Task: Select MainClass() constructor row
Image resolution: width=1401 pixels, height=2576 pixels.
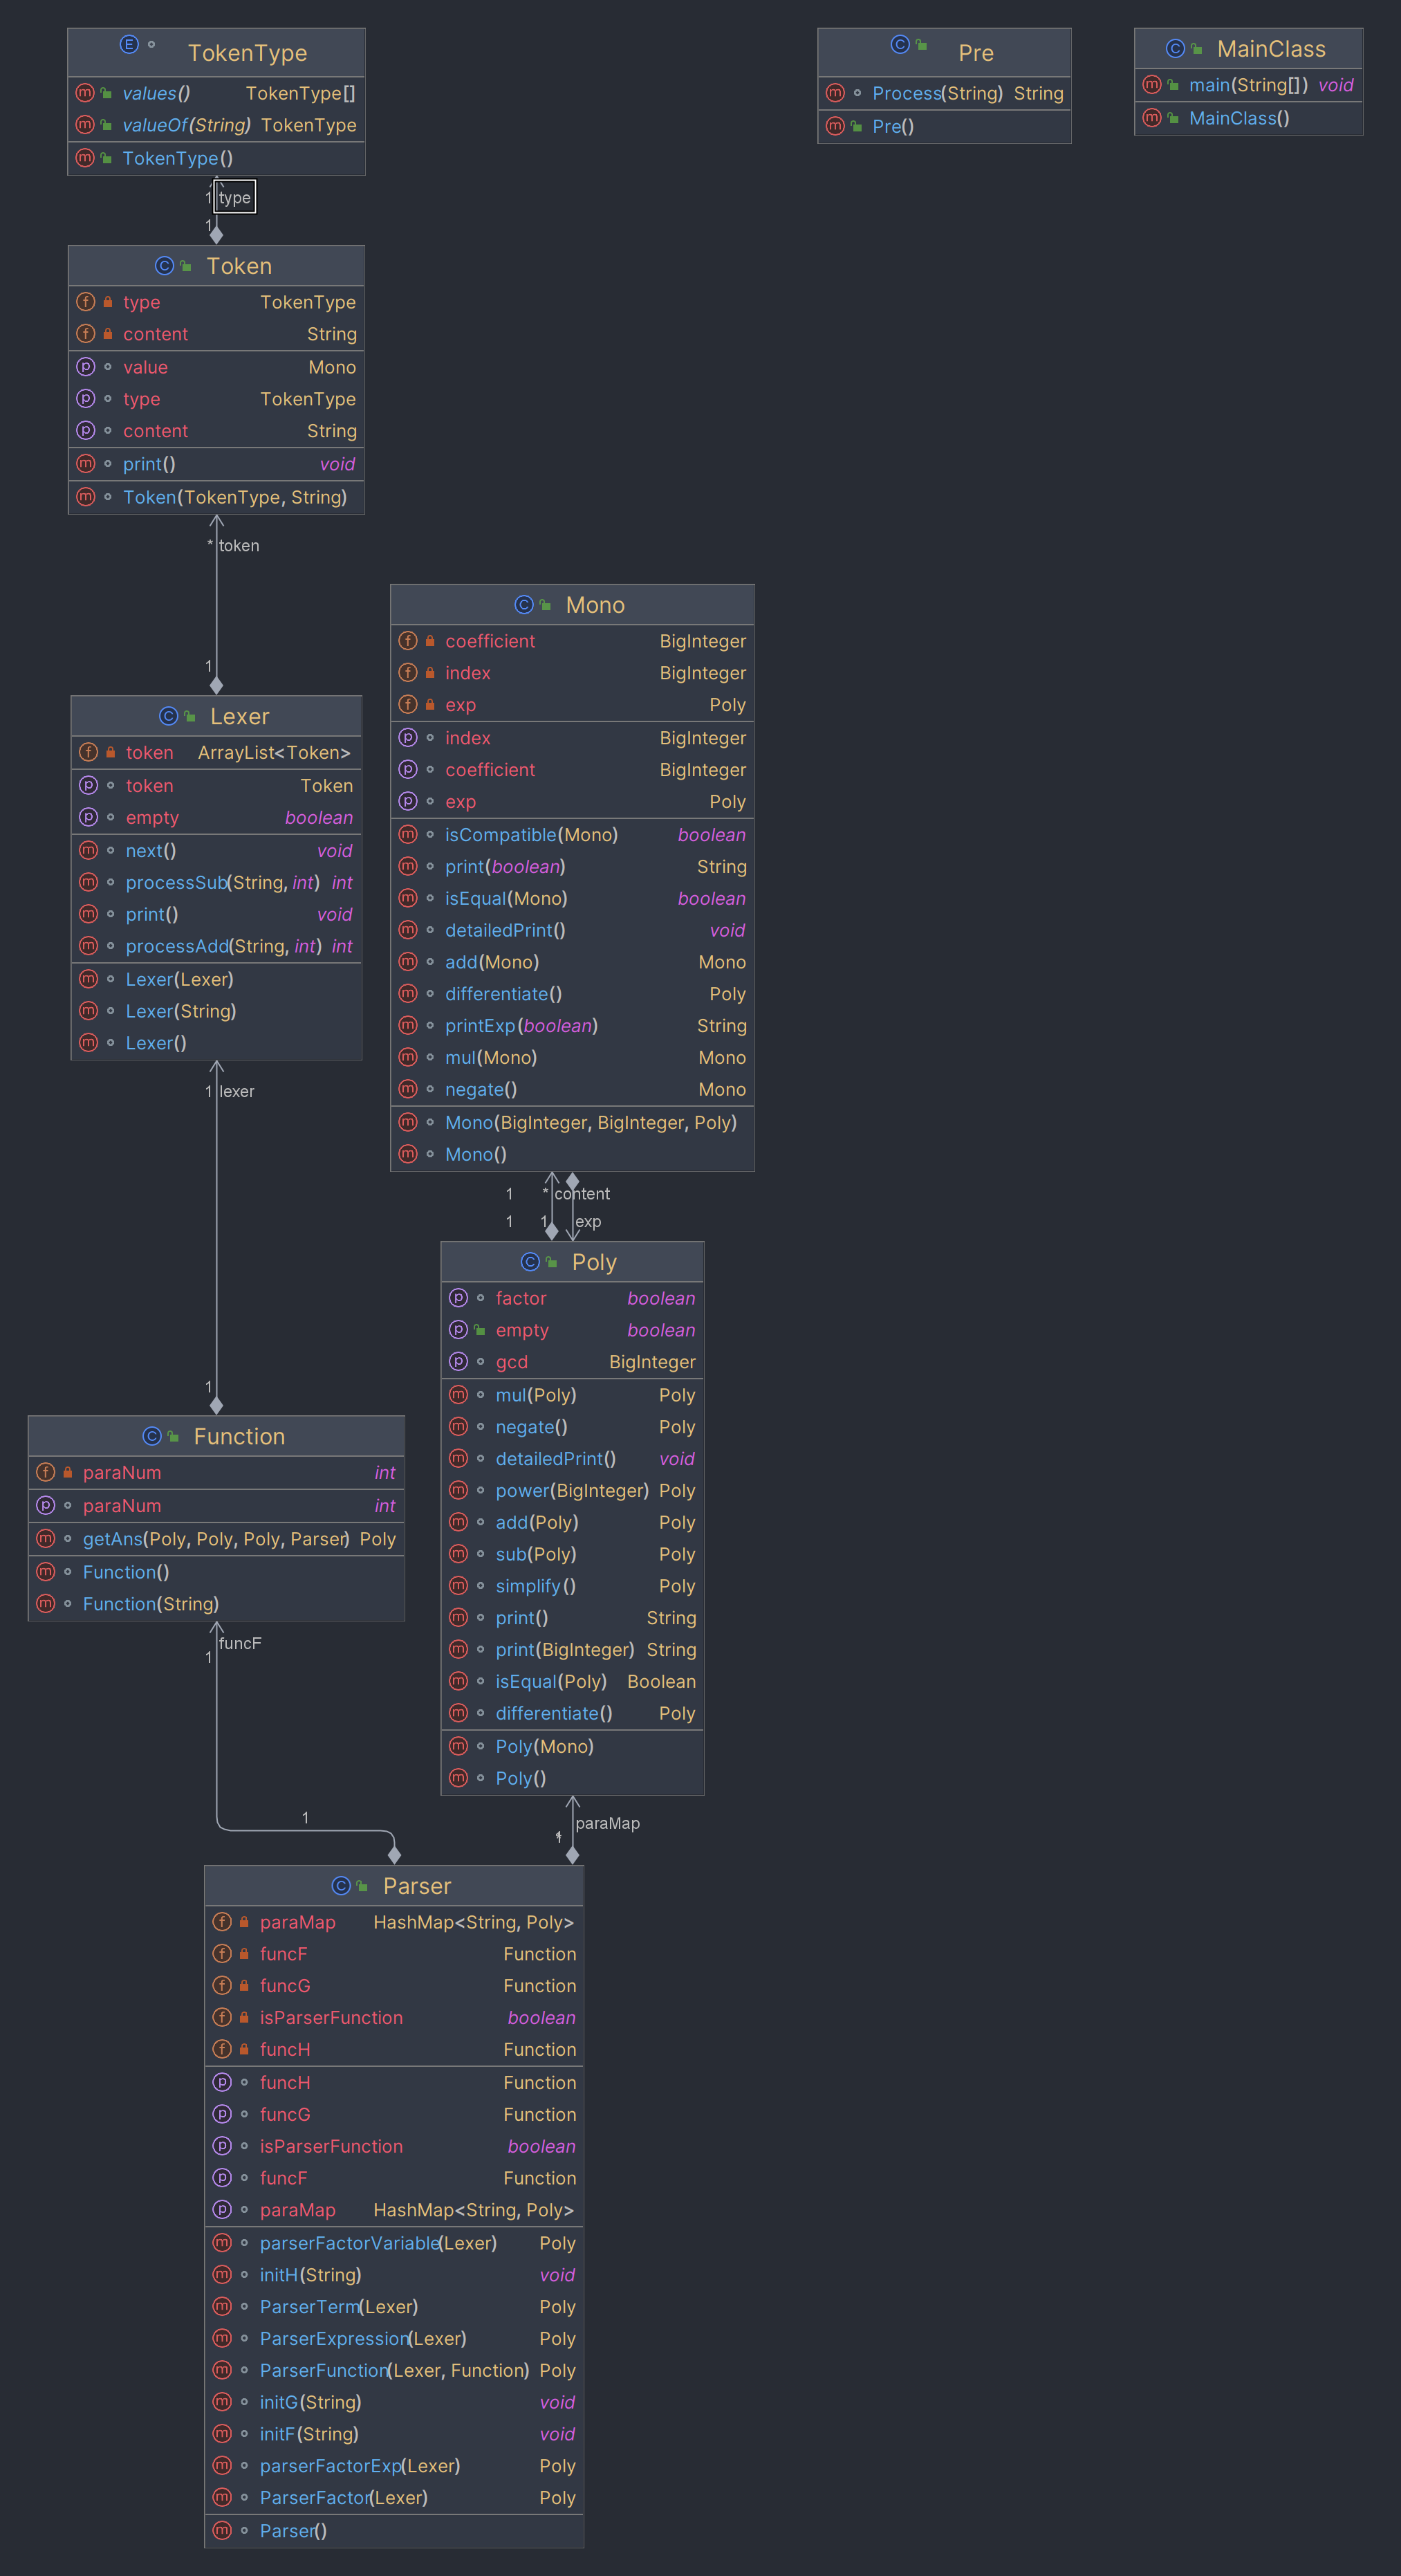Action: coord(1248,118)
